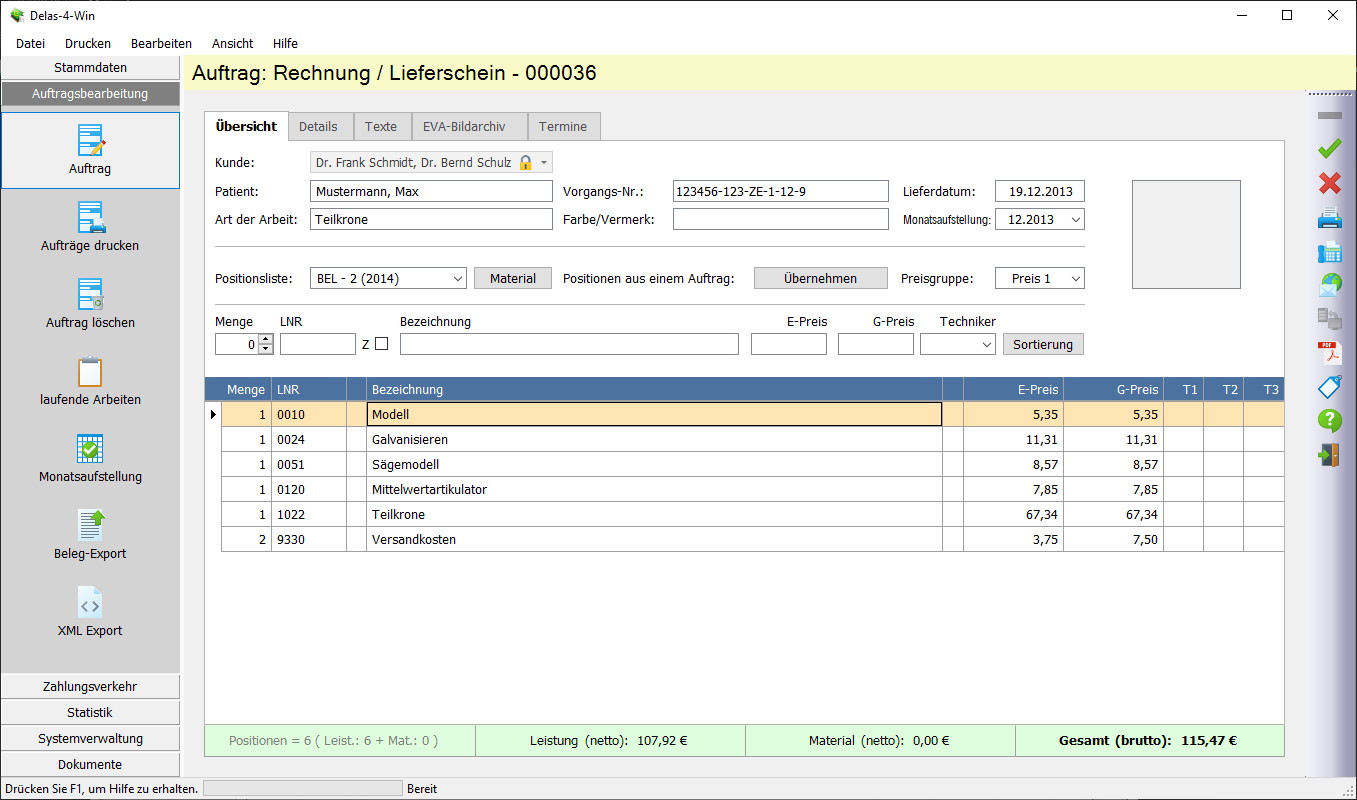Click the exit door icon
The width and height of the screenshot is (1357, 800).
(x=1329, y=455)
